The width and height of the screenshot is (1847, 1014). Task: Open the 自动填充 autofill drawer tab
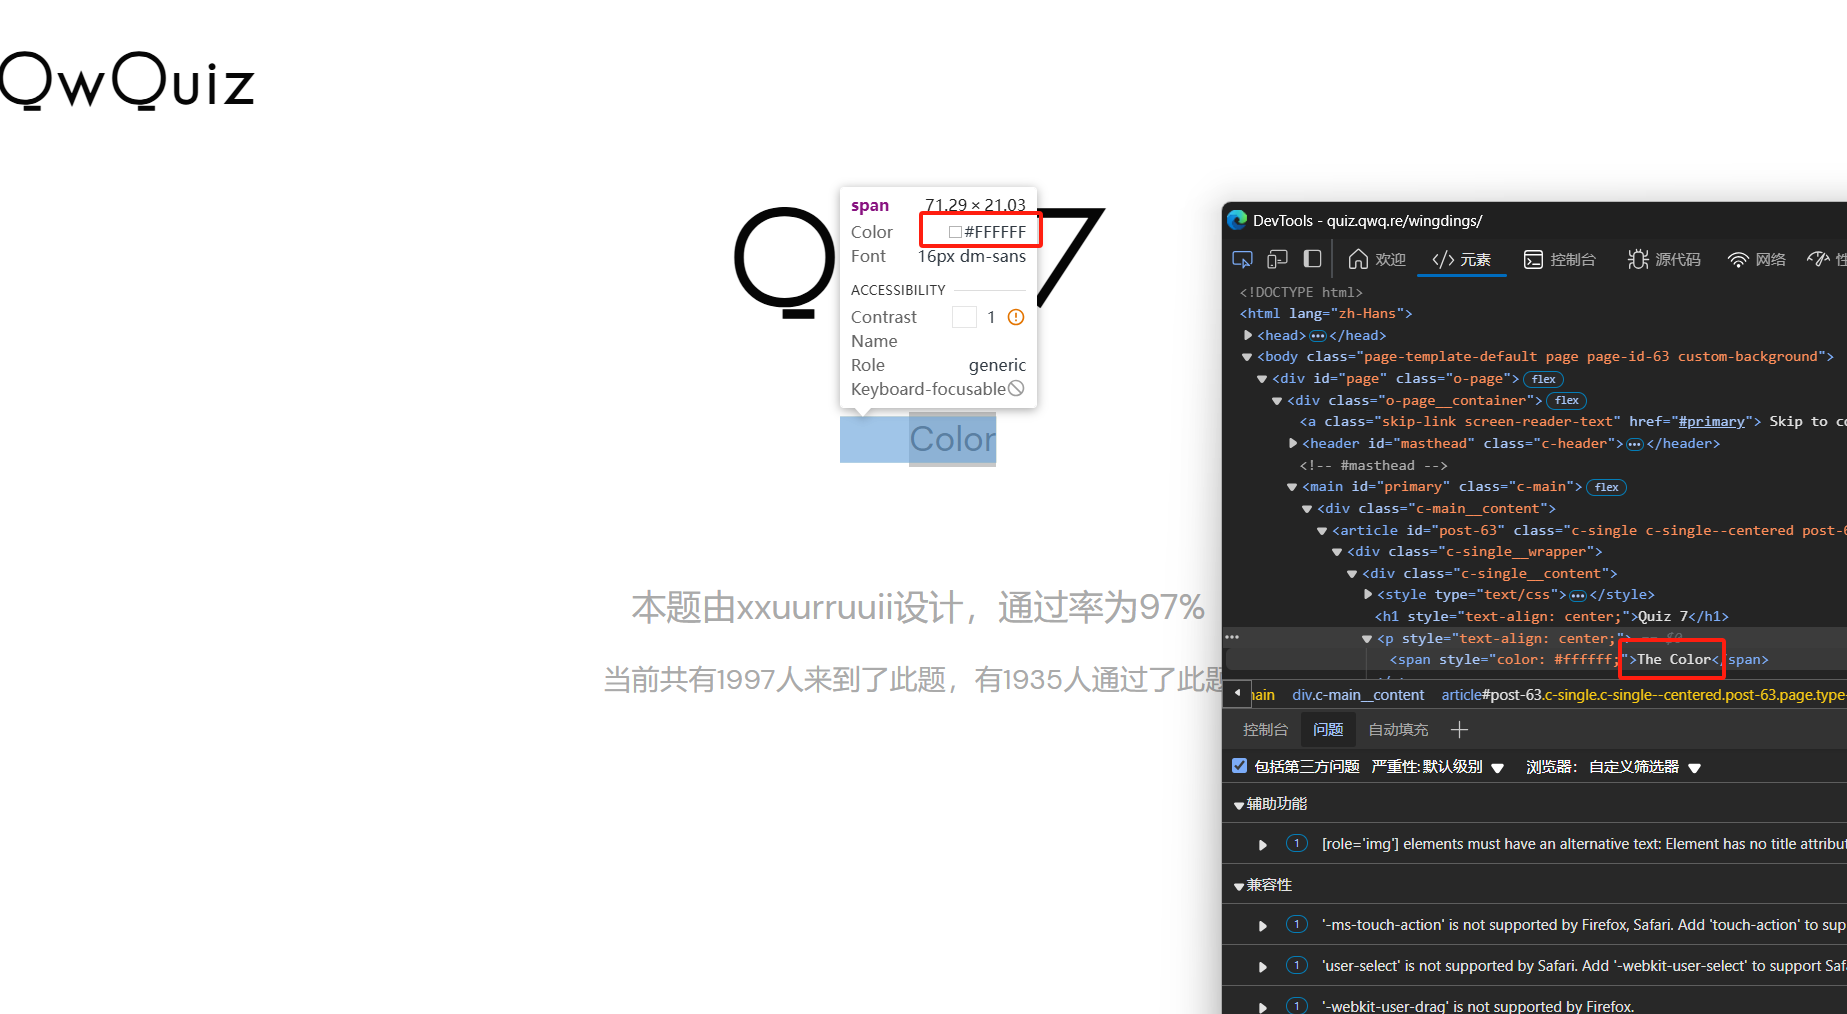pyautogui.click(x=1398, y=730)
